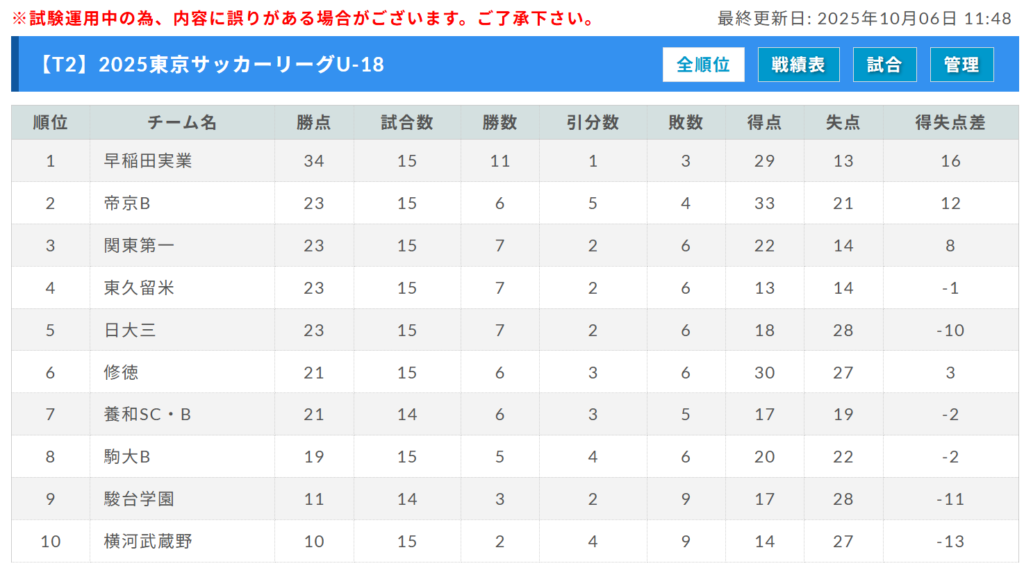
Task: Select team 養和SC・B
Action: (147, 414)
